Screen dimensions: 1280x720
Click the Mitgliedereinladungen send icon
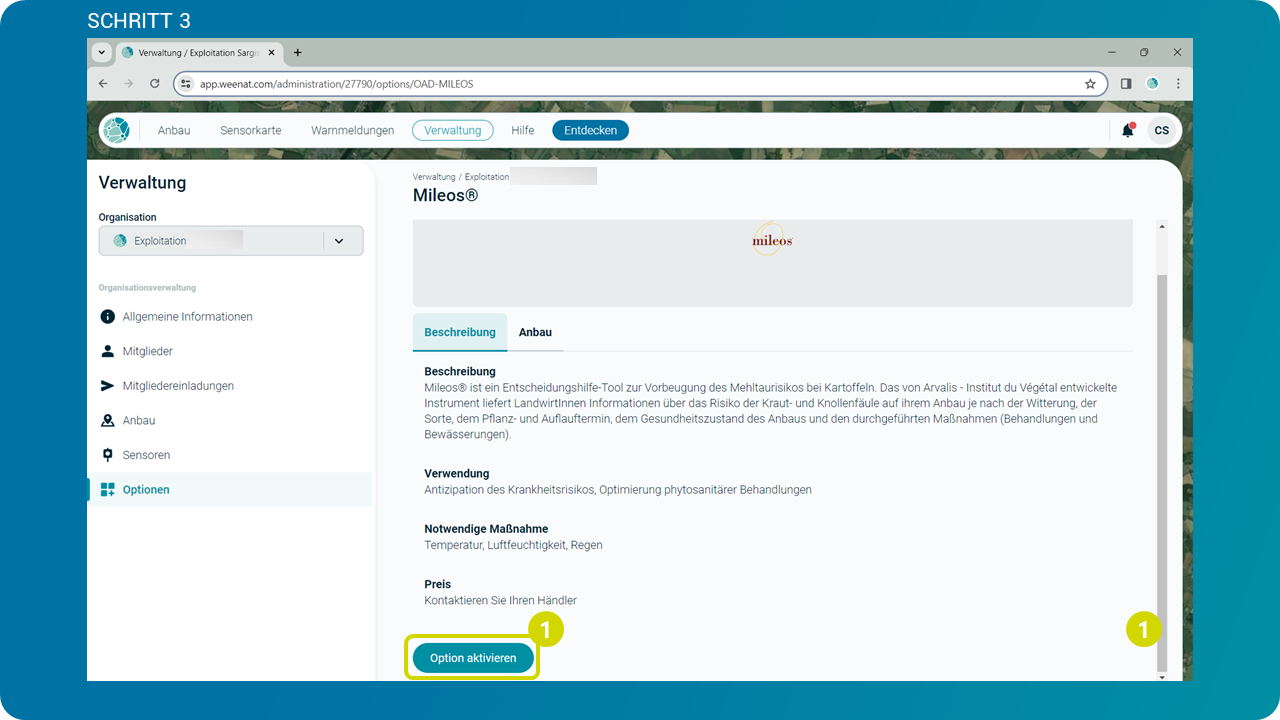point(108,386)
